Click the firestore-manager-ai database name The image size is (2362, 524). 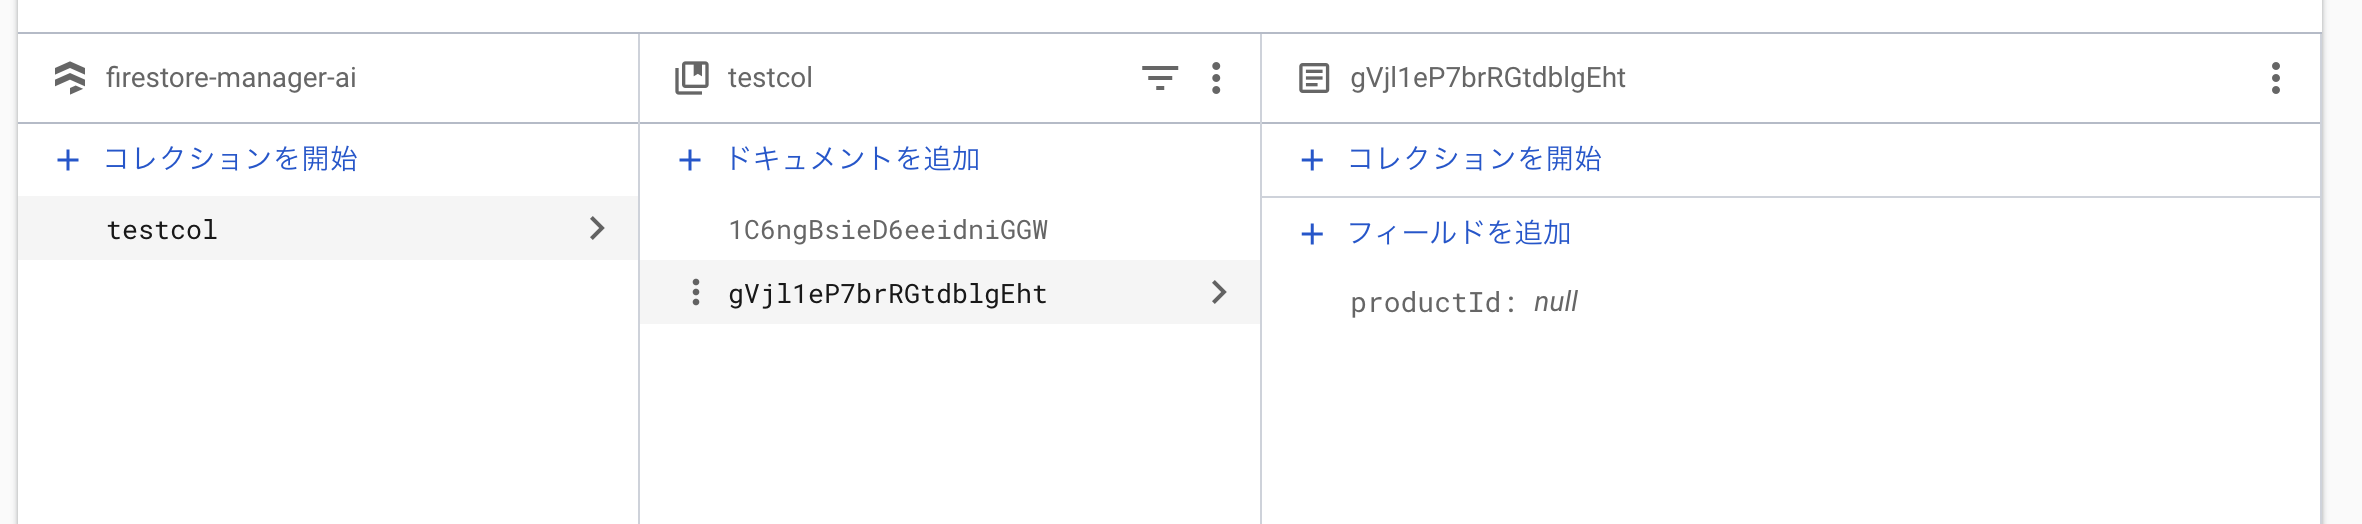pos(231,78)
